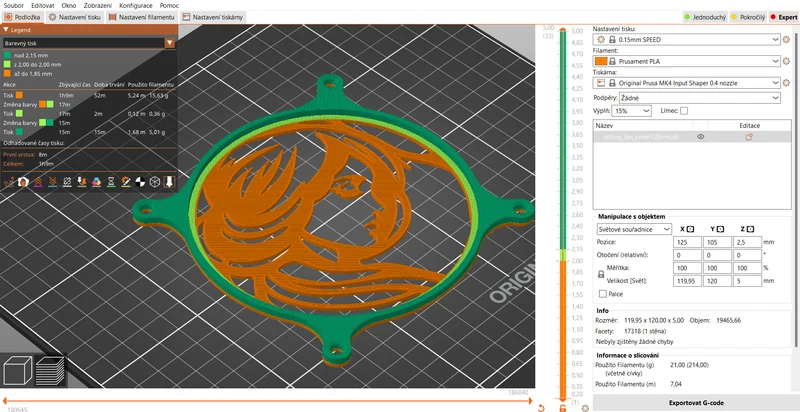Open the Original Prusa MK4 printer dropdown
The image size is (800, 412).
[687, 83]
